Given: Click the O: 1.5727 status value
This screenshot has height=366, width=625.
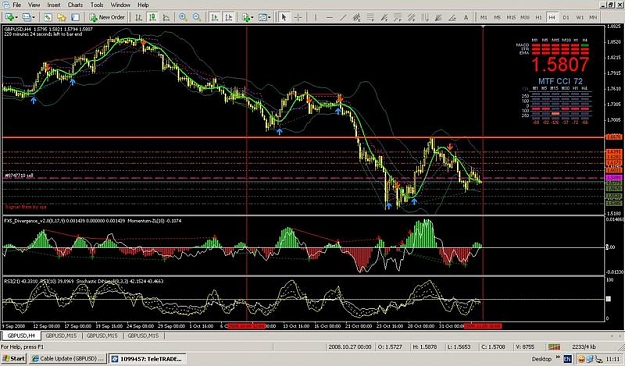Looking at the screenshot, I should (389, 347).
